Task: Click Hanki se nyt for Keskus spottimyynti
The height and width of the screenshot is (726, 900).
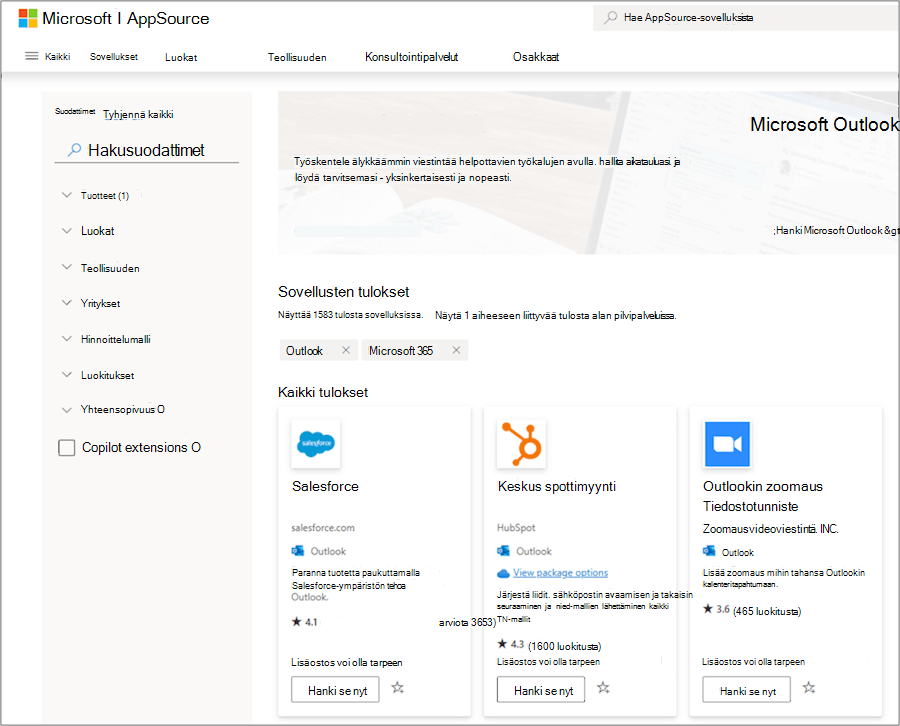Action: tap(541, 690)
